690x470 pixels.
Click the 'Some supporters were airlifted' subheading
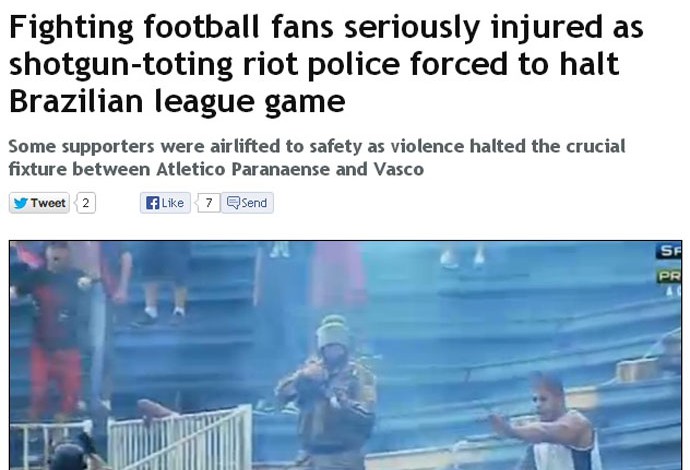(x=317, y=158)
